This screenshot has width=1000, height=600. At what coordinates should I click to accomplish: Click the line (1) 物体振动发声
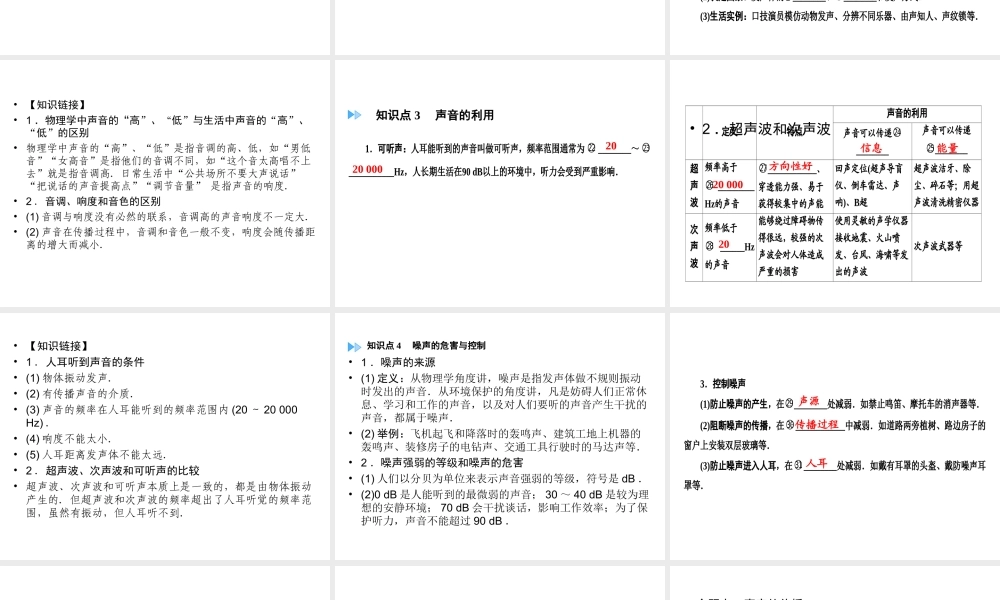coord(68,378)
